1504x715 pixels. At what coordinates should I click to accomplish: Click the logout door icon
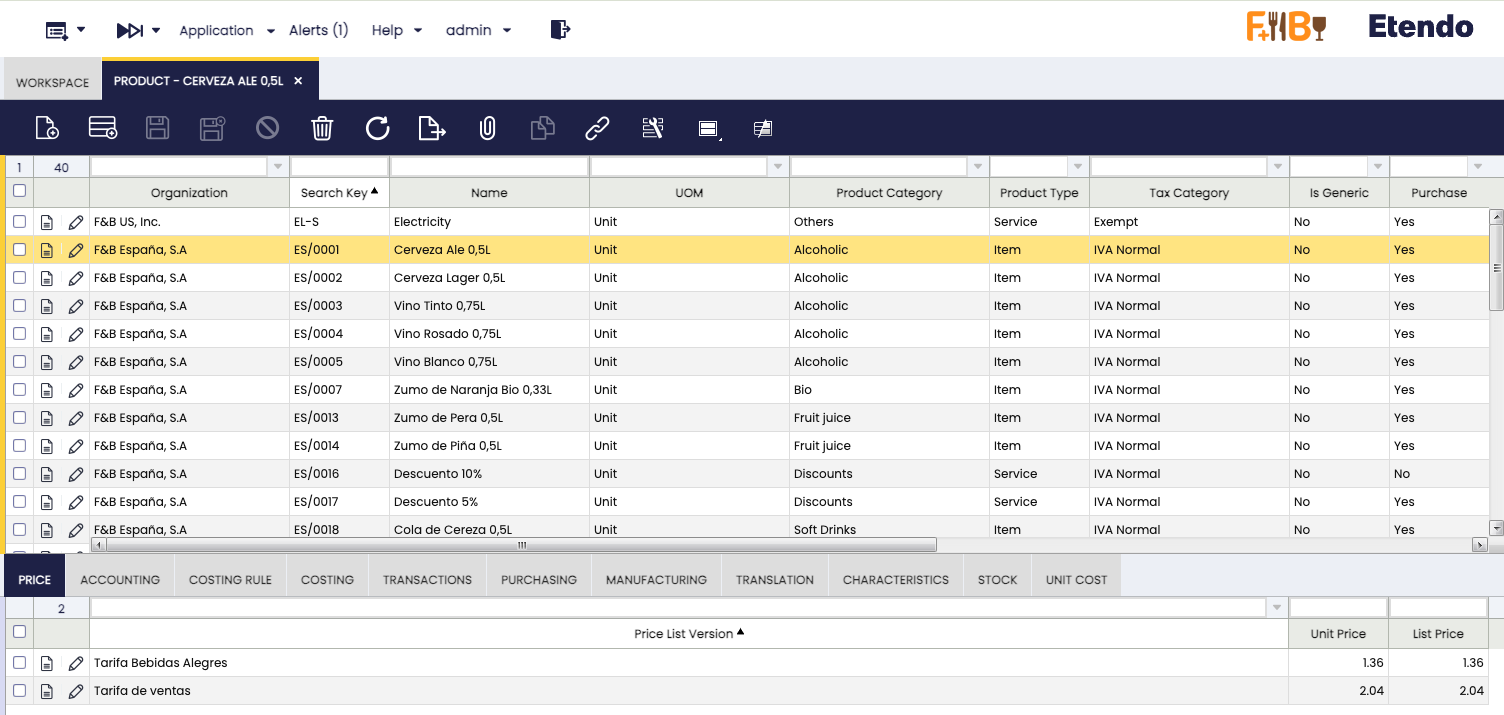pos(560,30)
